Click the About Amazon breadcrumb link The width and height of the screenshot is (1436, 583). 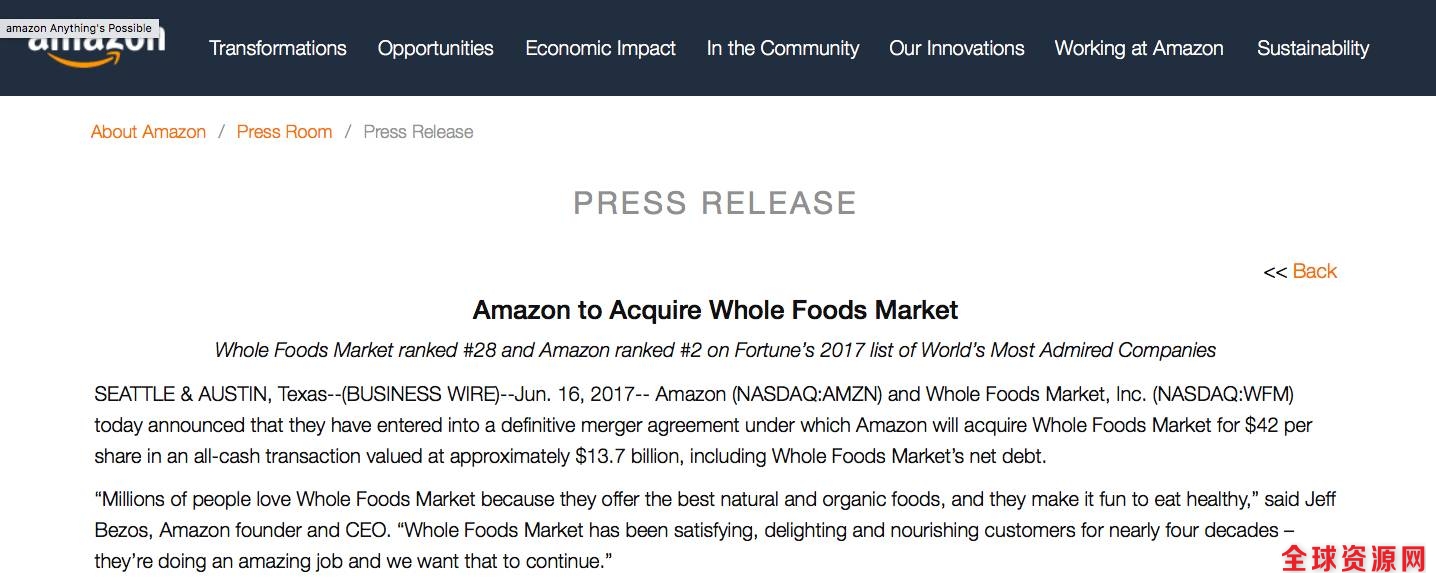coord(148,132)
